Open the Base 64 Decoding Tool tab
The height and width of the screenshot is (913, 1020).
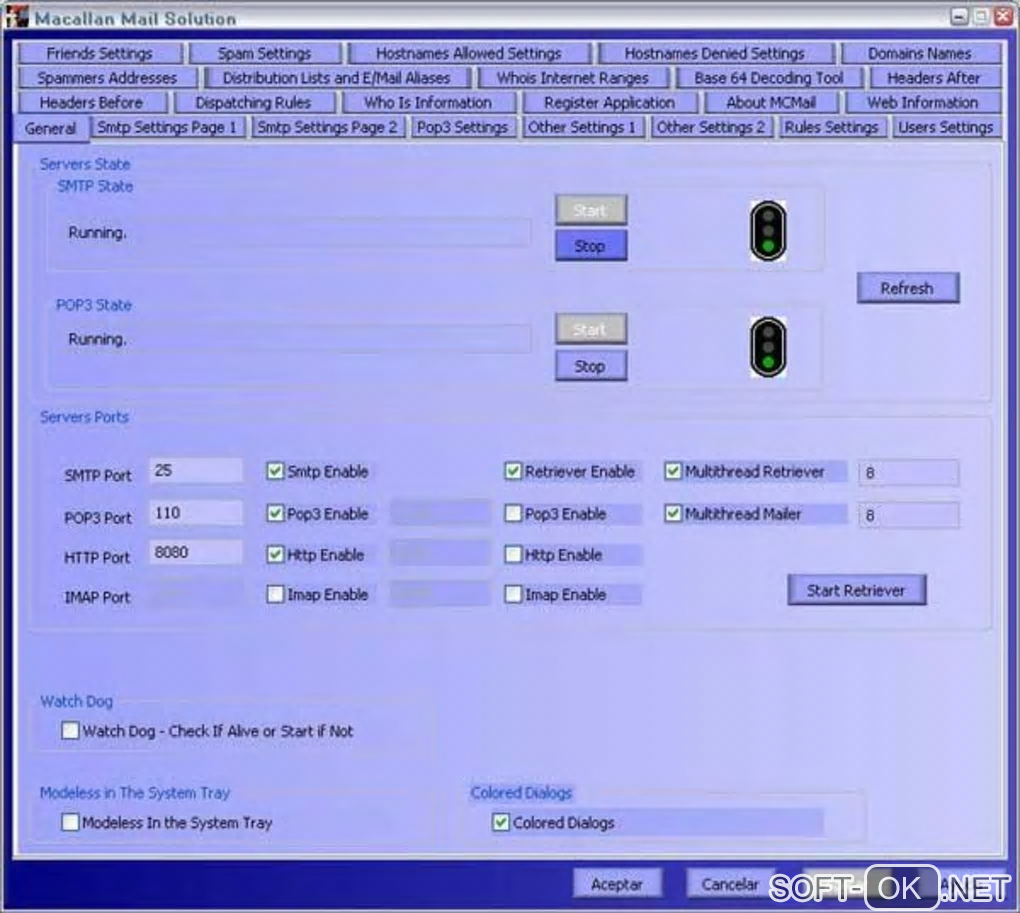pos(769,78)
